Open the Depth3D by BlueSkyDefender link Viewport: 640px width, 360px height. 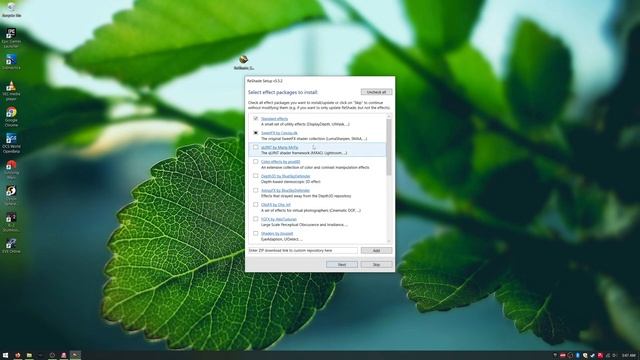[285, 176]
